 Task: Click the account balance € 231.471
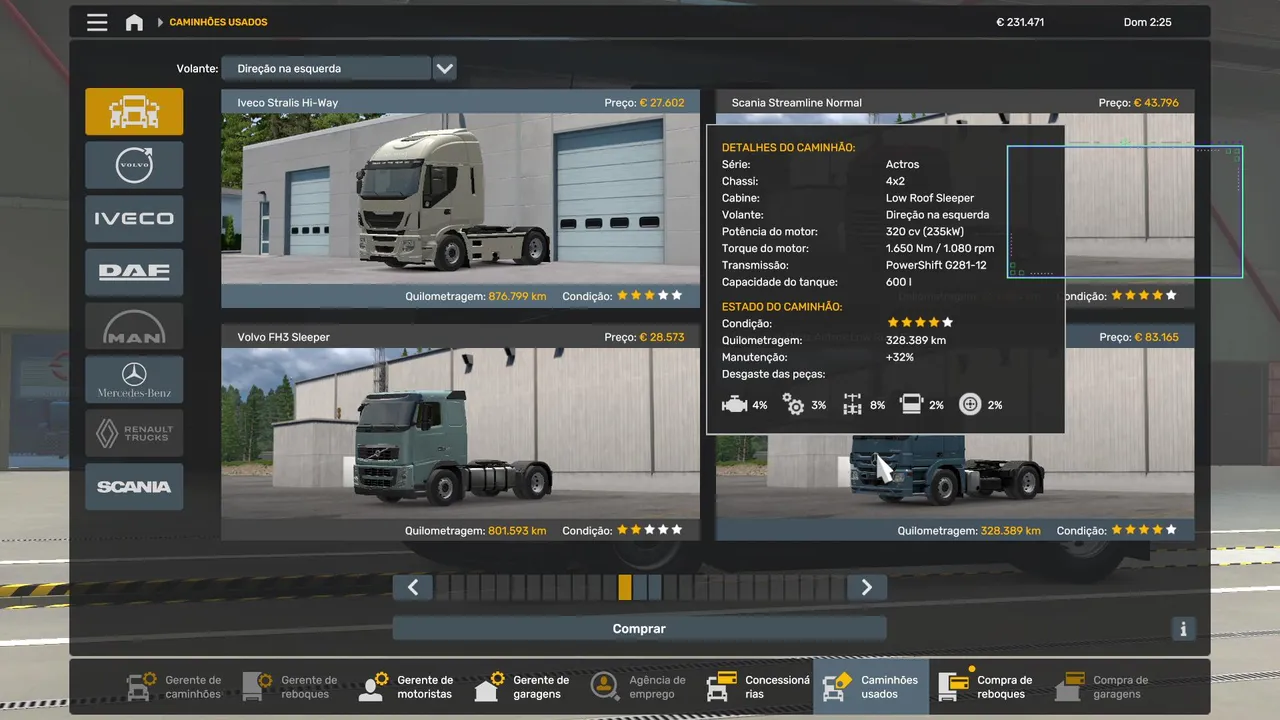pyautogui.click(x=1020, y=22)
